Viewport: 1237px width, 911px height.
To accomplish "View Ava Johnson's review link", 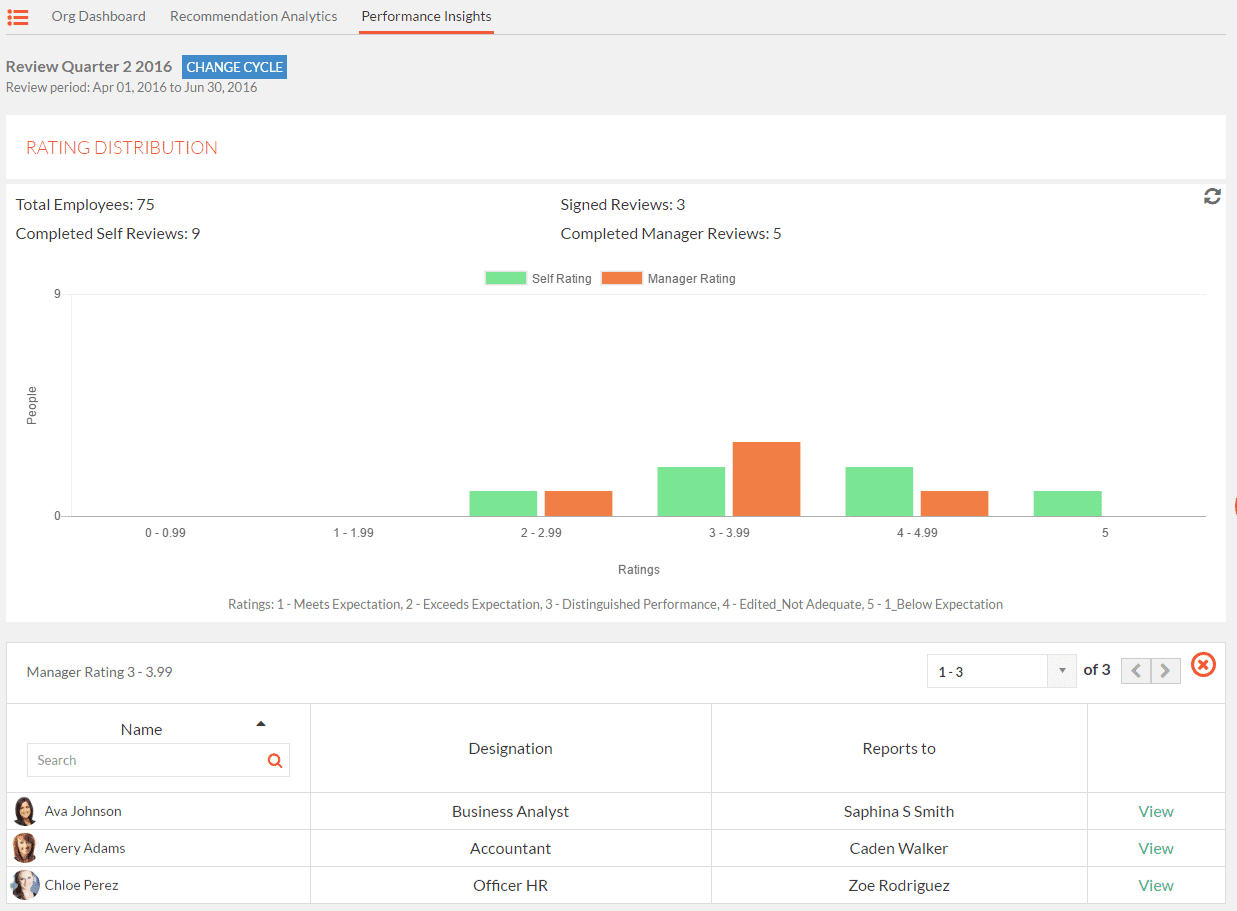I will coord(1156,811).
